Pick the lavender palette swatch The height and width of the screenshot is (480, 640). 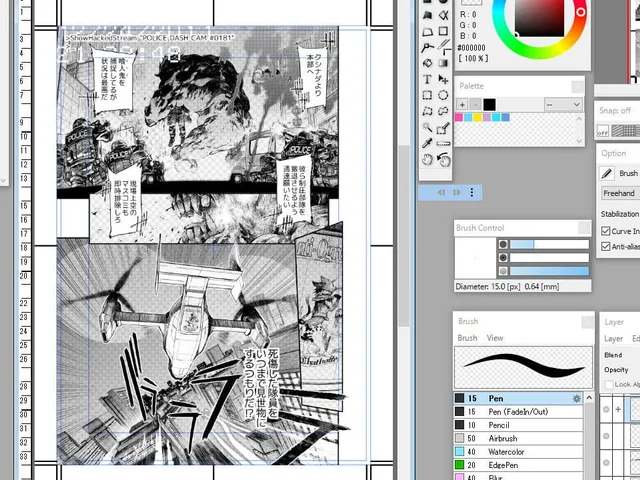tap(487, 118)
